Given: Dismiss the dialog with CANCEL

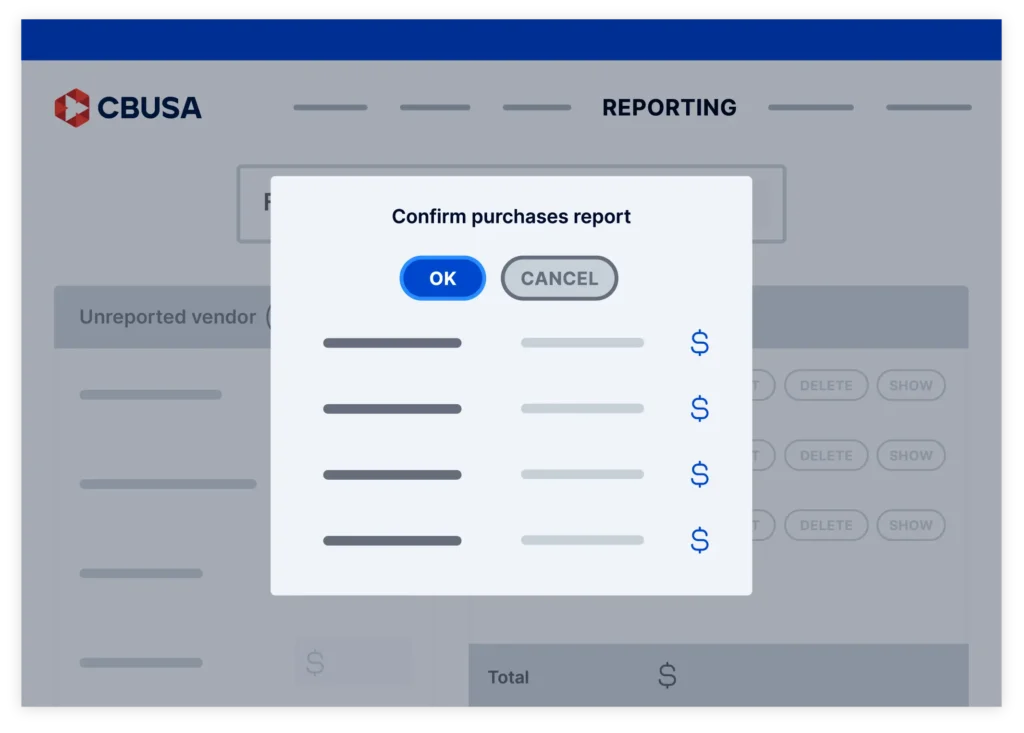Looking at the screenshot, I should coord(559,278).
